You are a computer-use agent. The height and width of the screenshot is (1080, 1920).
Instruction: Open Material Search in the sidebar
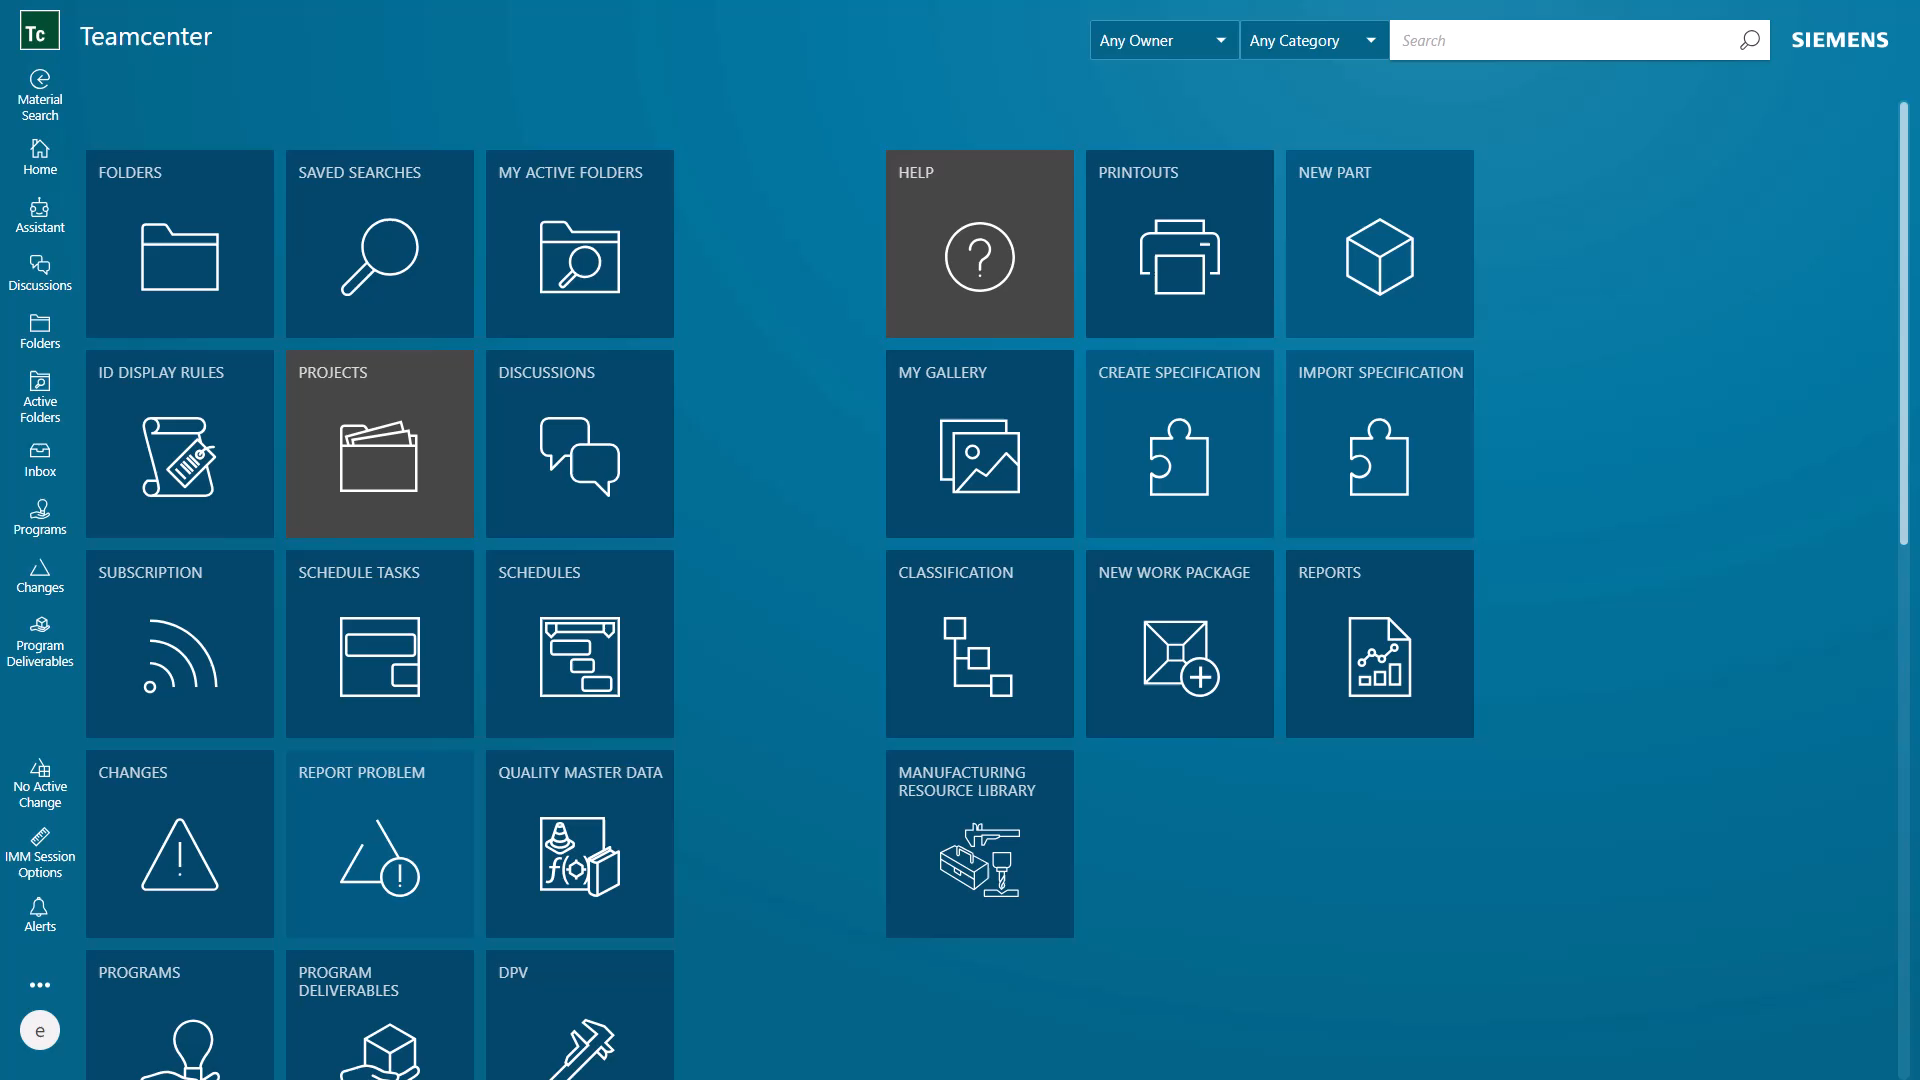[x=40, y=95]
